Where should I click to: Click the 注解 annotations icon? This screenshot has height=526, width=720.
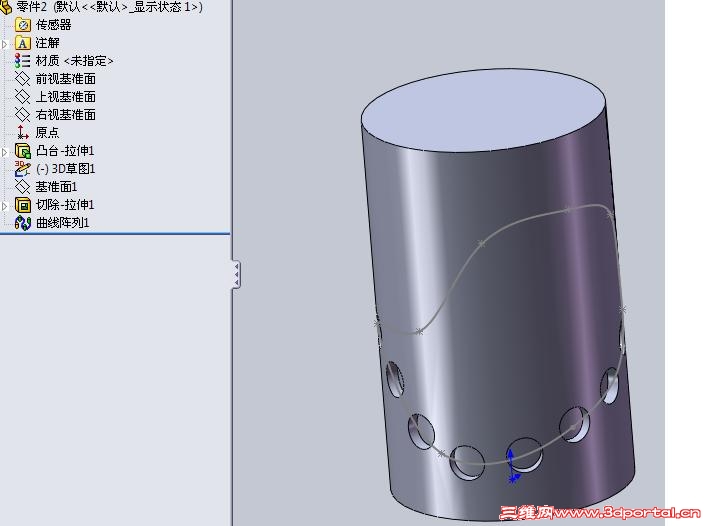(x=22, y=43)
